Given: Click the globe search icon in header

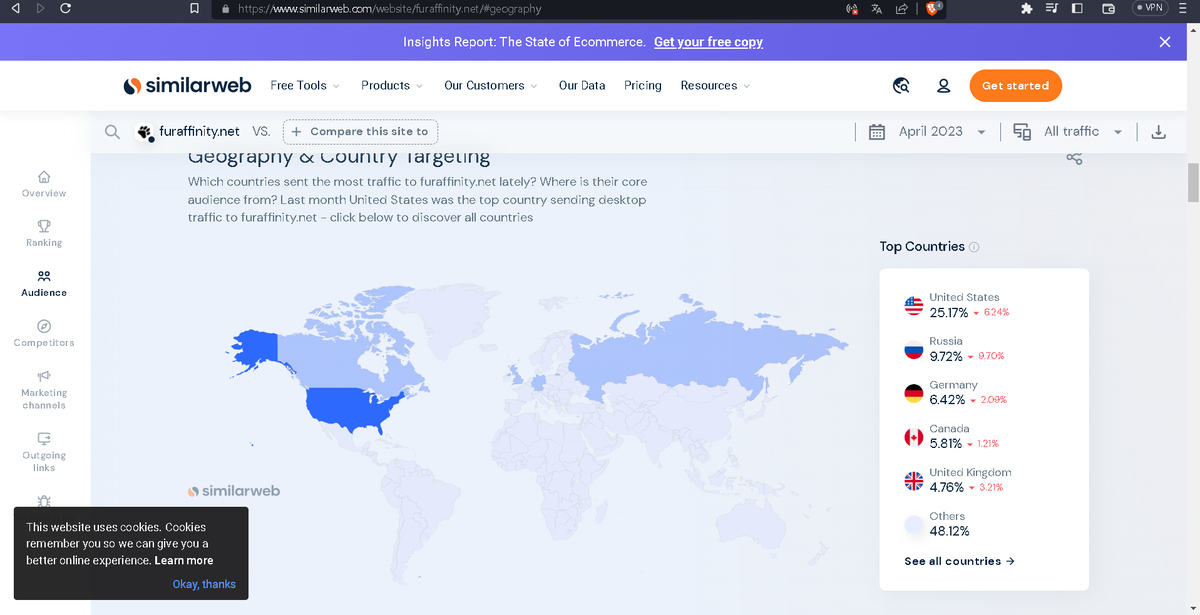Looking at the screenshot, I should pyautogui.click(x=901, y=86).
